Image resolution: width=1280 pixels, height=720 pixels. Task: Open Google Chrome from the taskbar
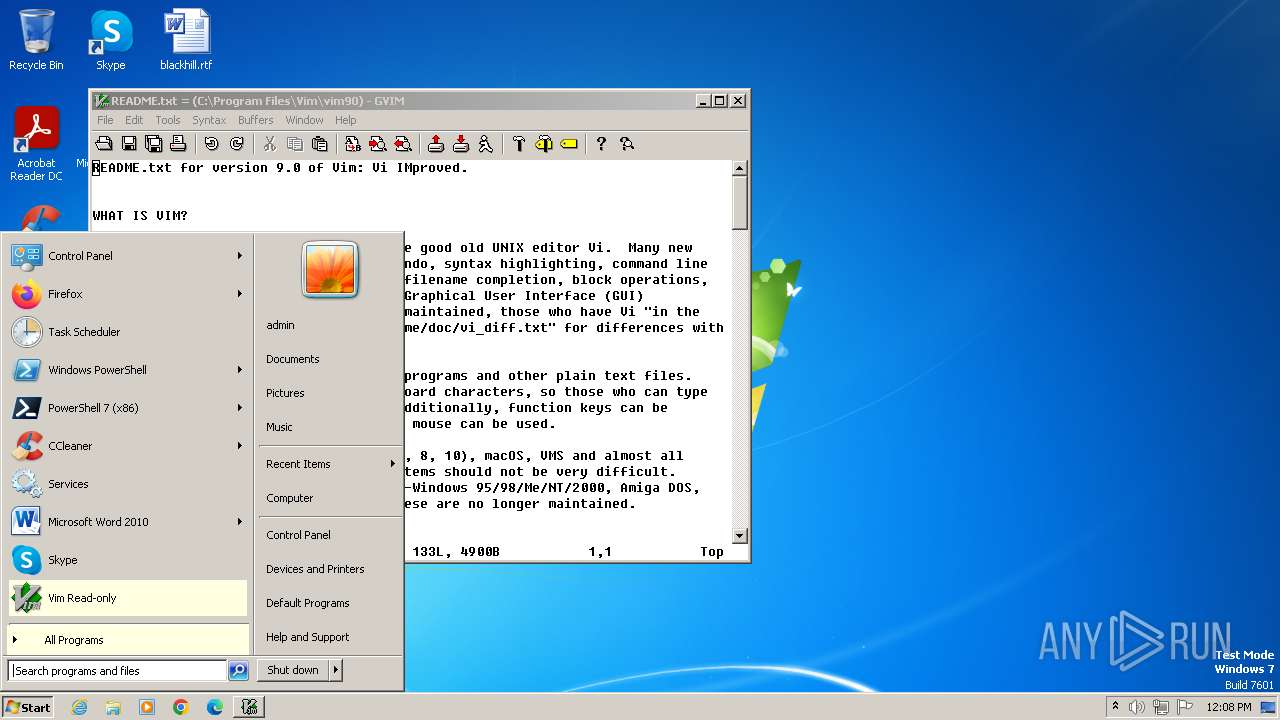181,707
